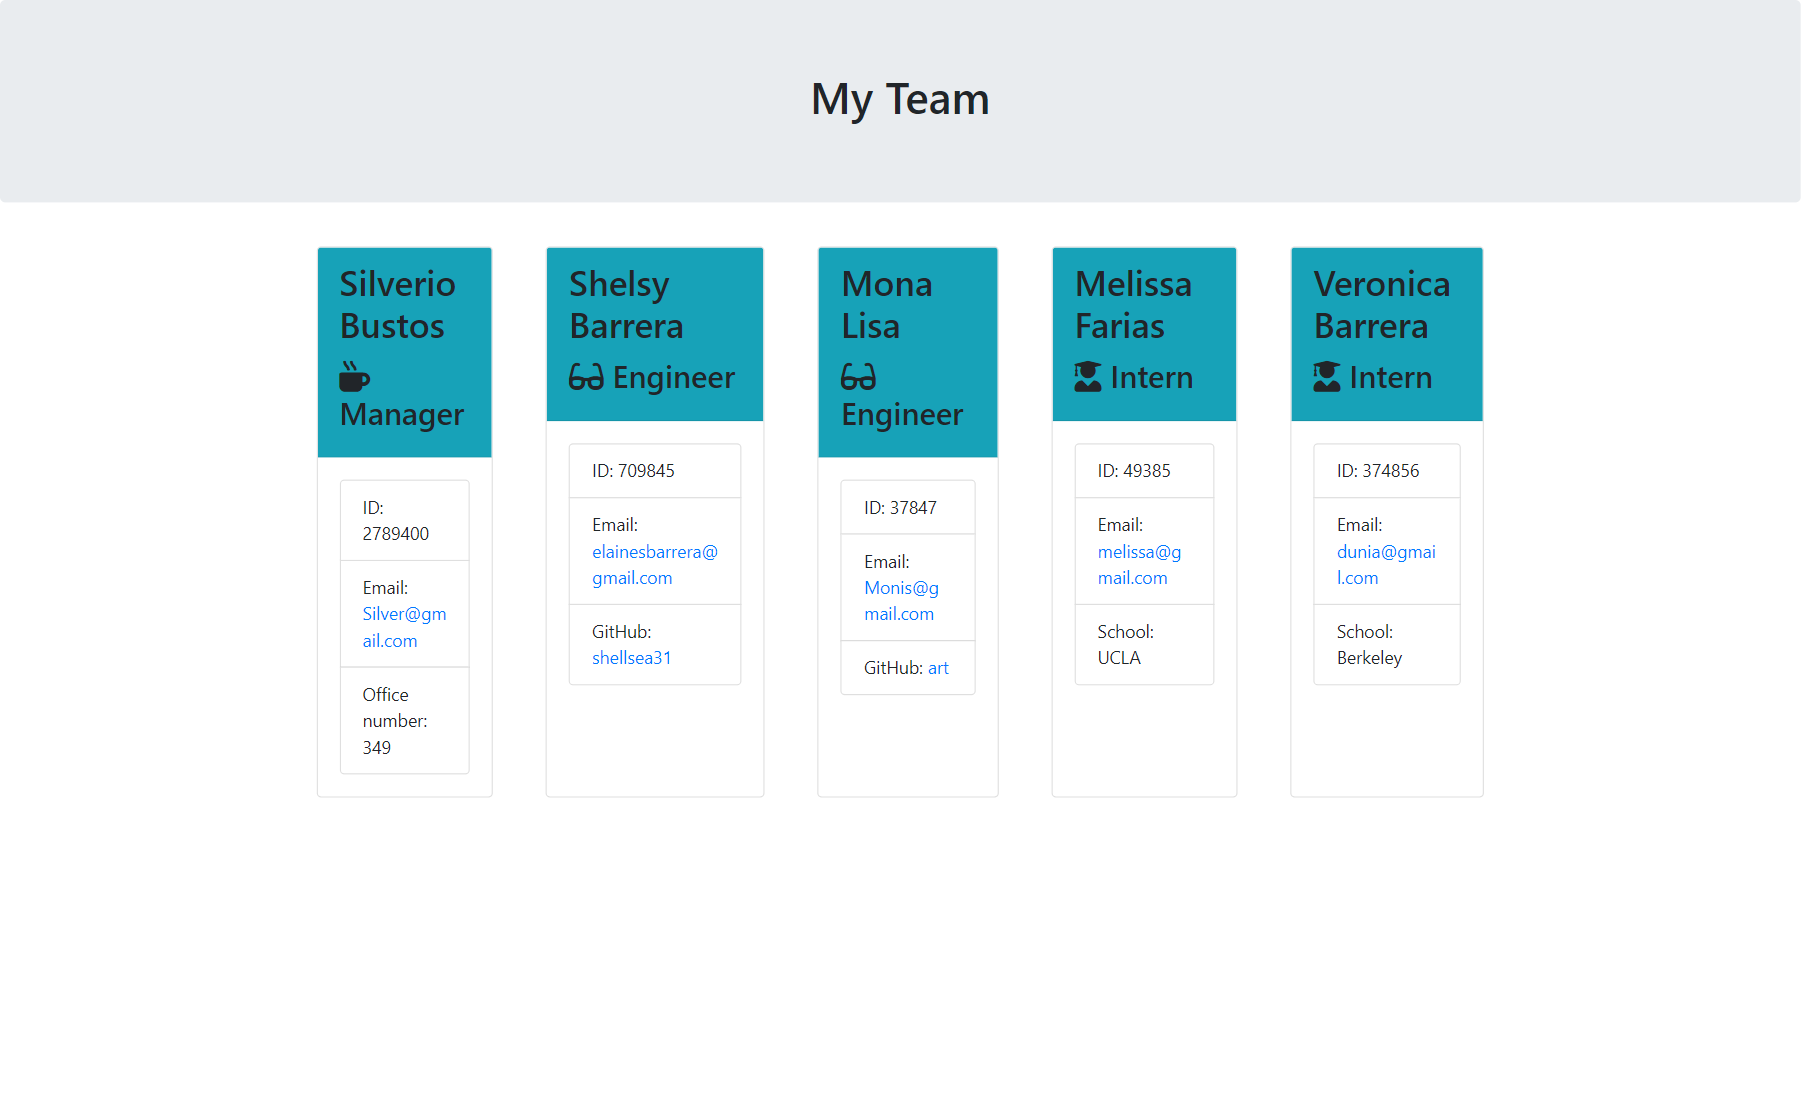
Task: Click the Veronica Barrera name heading
Action: 1382,305
